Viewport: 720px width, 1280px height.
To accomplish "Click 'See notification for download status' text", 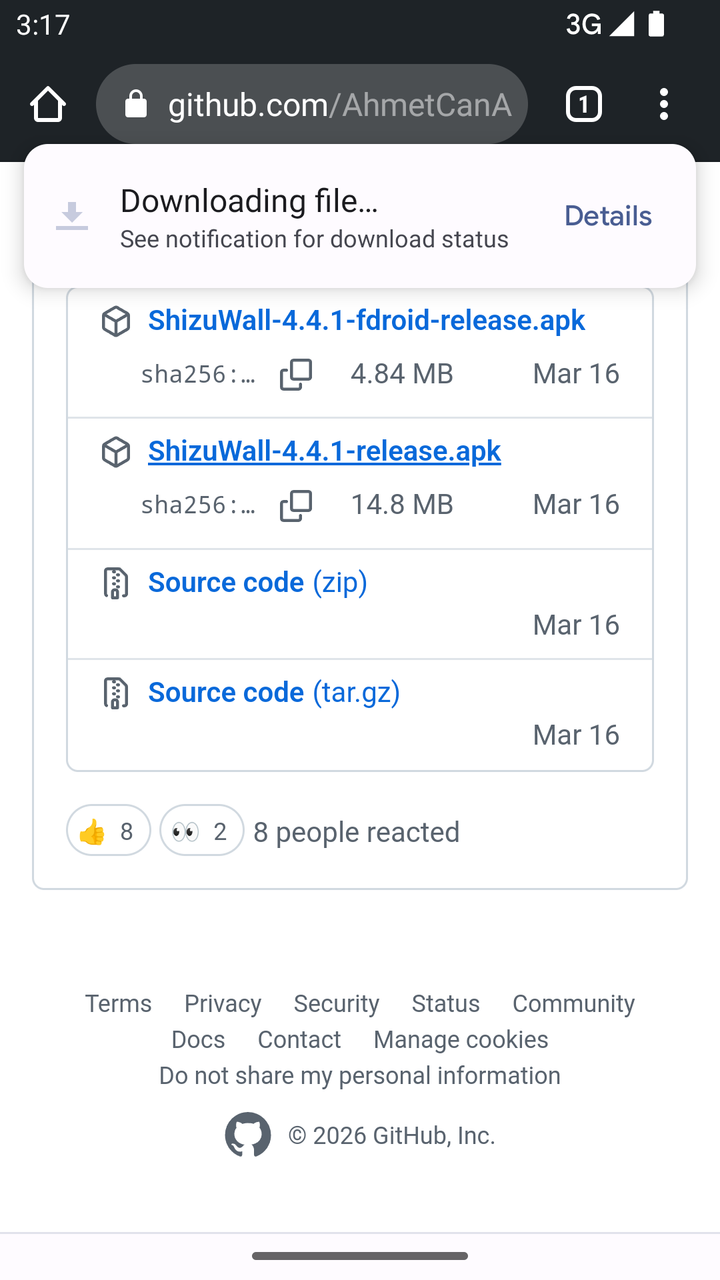I will click(x=314, y=239).
